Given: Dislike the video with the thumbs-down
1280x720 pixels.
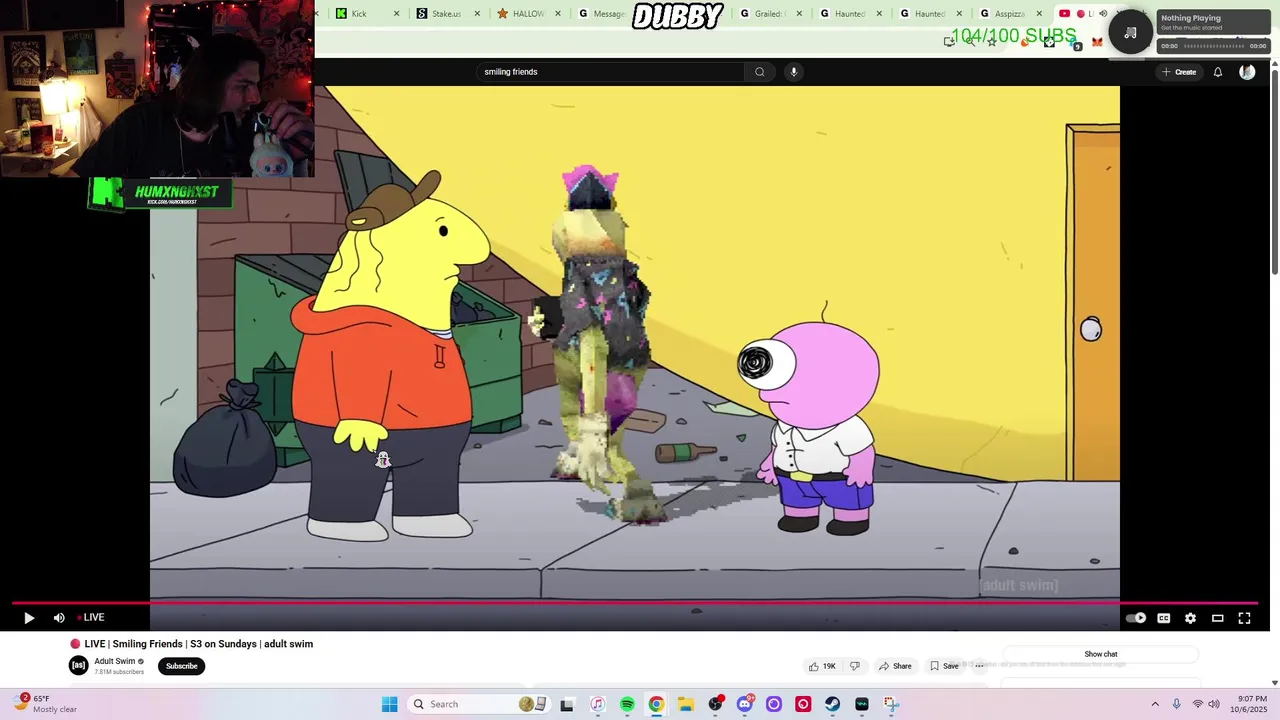Looking at the screenshot, I should click(855, 666).
